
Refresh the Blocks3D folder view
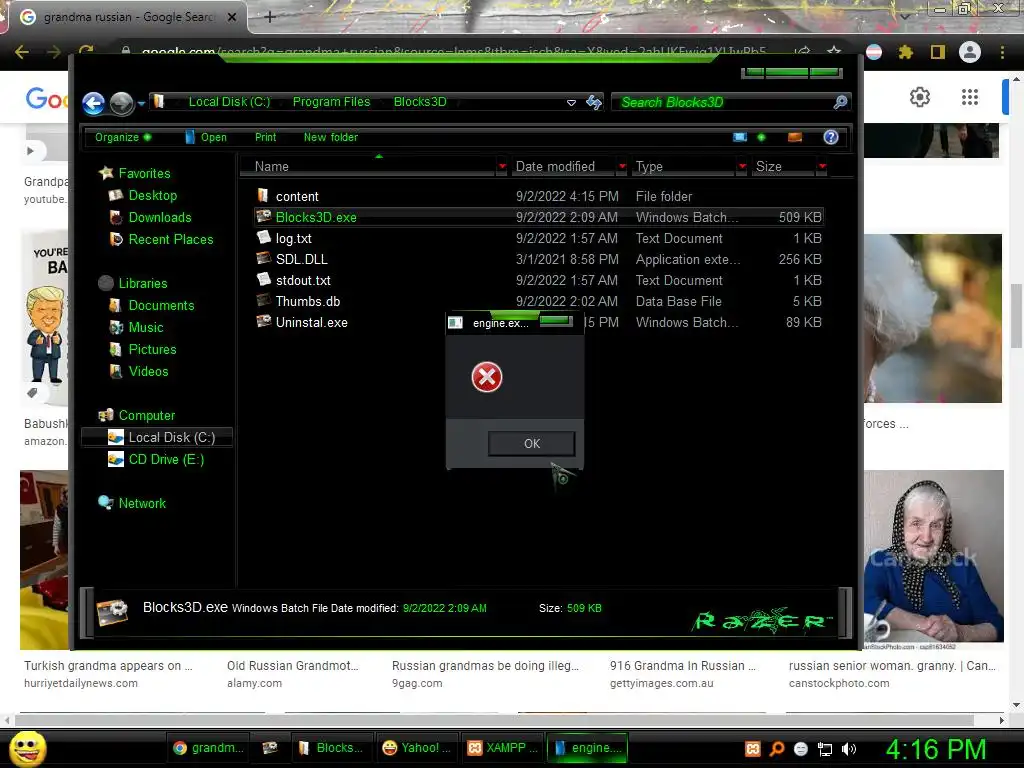tap(594, 102)
